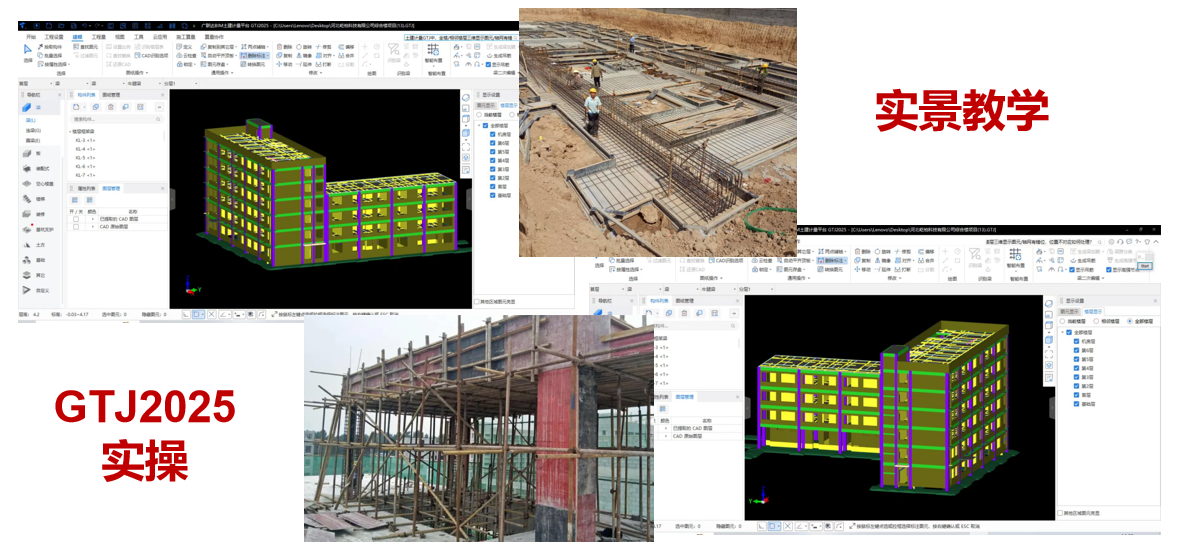Select 土方 category in upper-left navigation bar
This screenshot has height=554, width=1186.
pos(36,244)
